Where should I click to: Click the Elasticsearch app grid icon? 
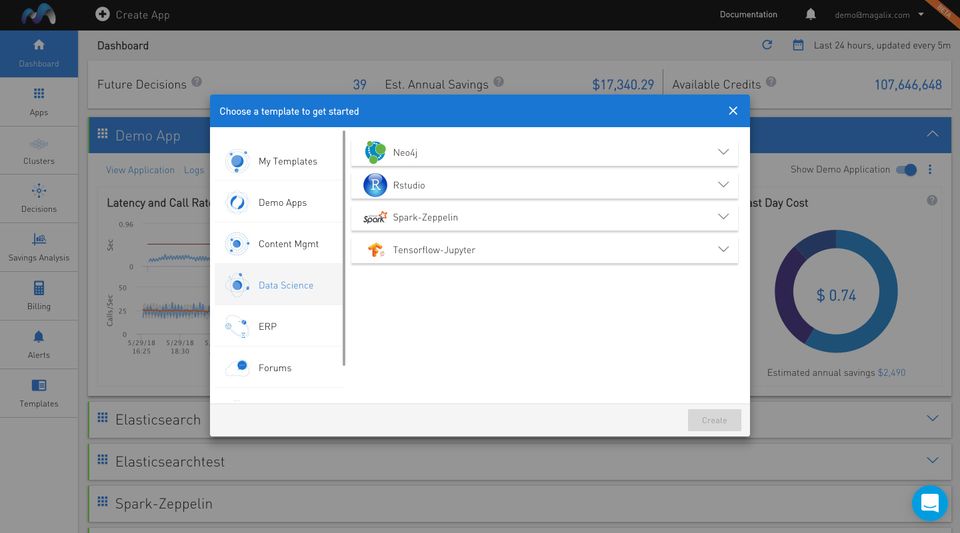(x=102, y=417)
